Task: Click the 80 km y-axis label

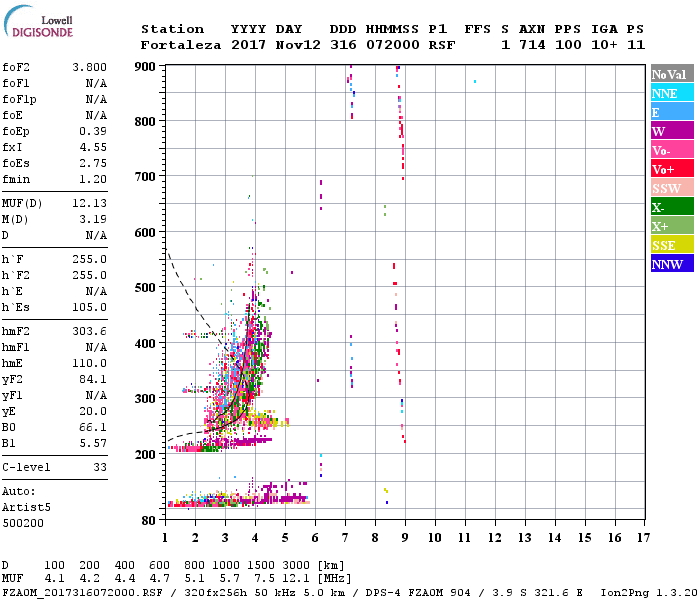Action: (149, 521)
